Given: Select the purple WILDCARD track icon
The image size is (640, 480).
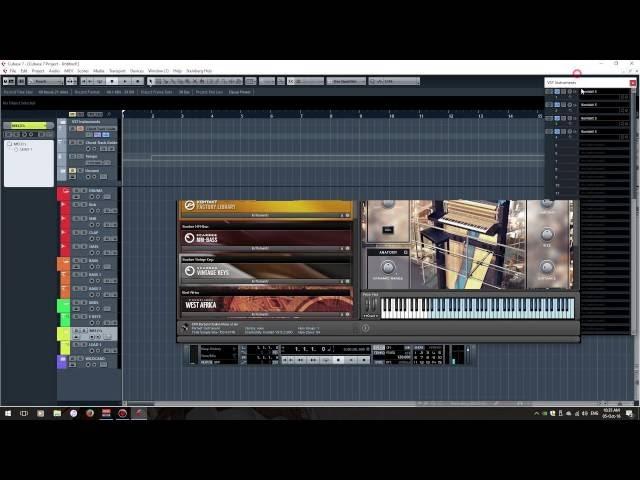Looking at the screenshot, I should click(62, 360).
